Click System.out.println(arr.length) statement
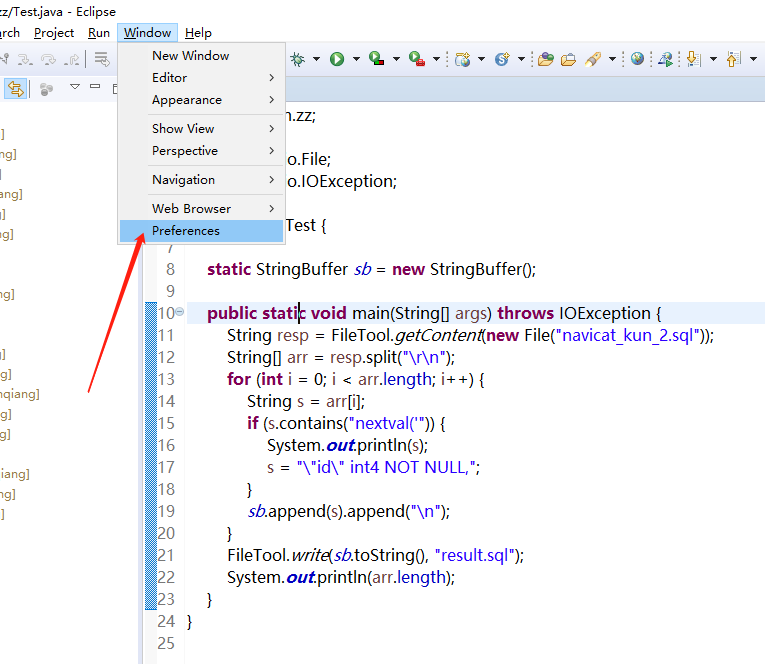The width and height of the screenshot is (765, 664). 341,578
